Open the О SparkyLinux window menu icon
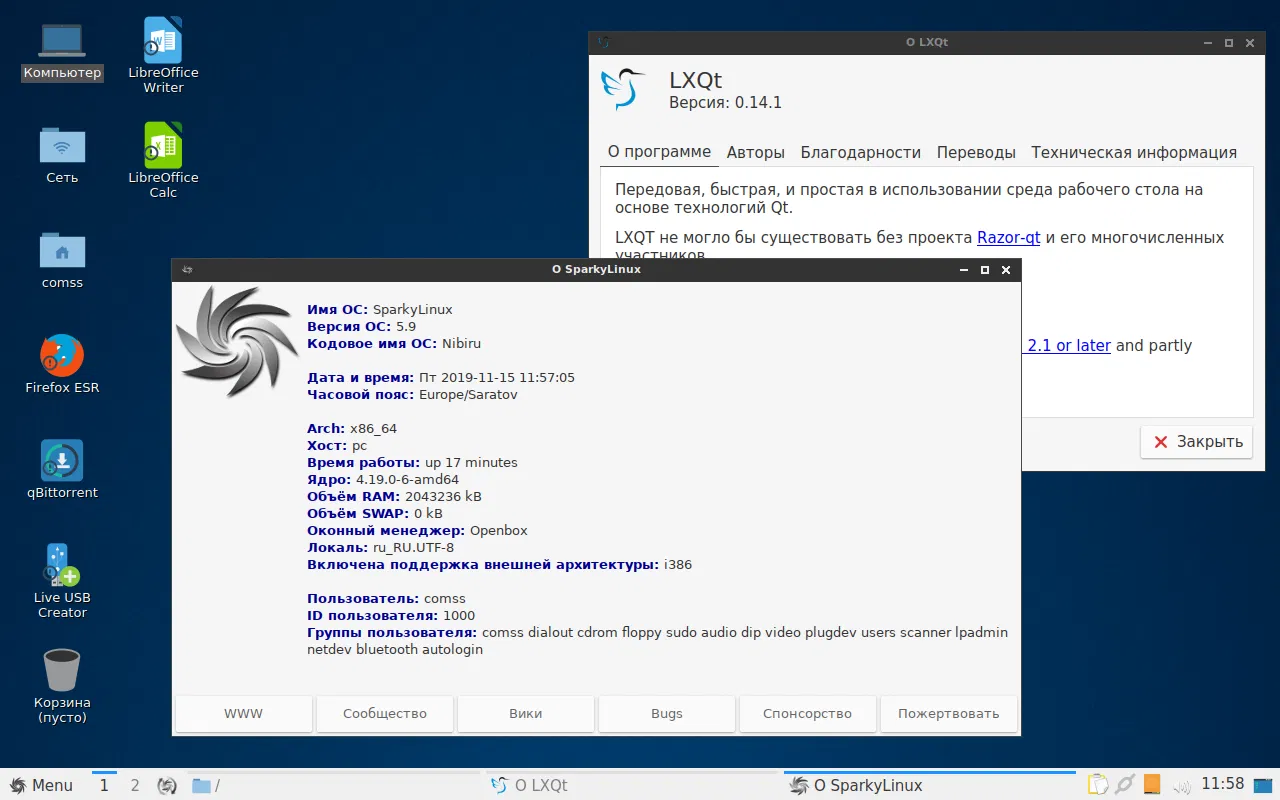The width and height of the screenshot is (1280, 800). tap(187, 270)
